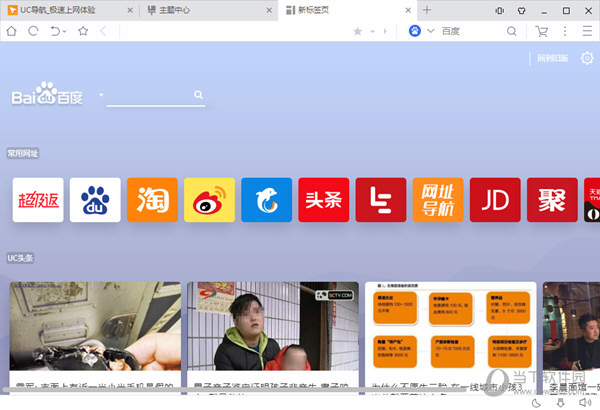Viewport: 600px width, 410px height.
Task: Open the hamburger main menu
Action: pos(587,31)
